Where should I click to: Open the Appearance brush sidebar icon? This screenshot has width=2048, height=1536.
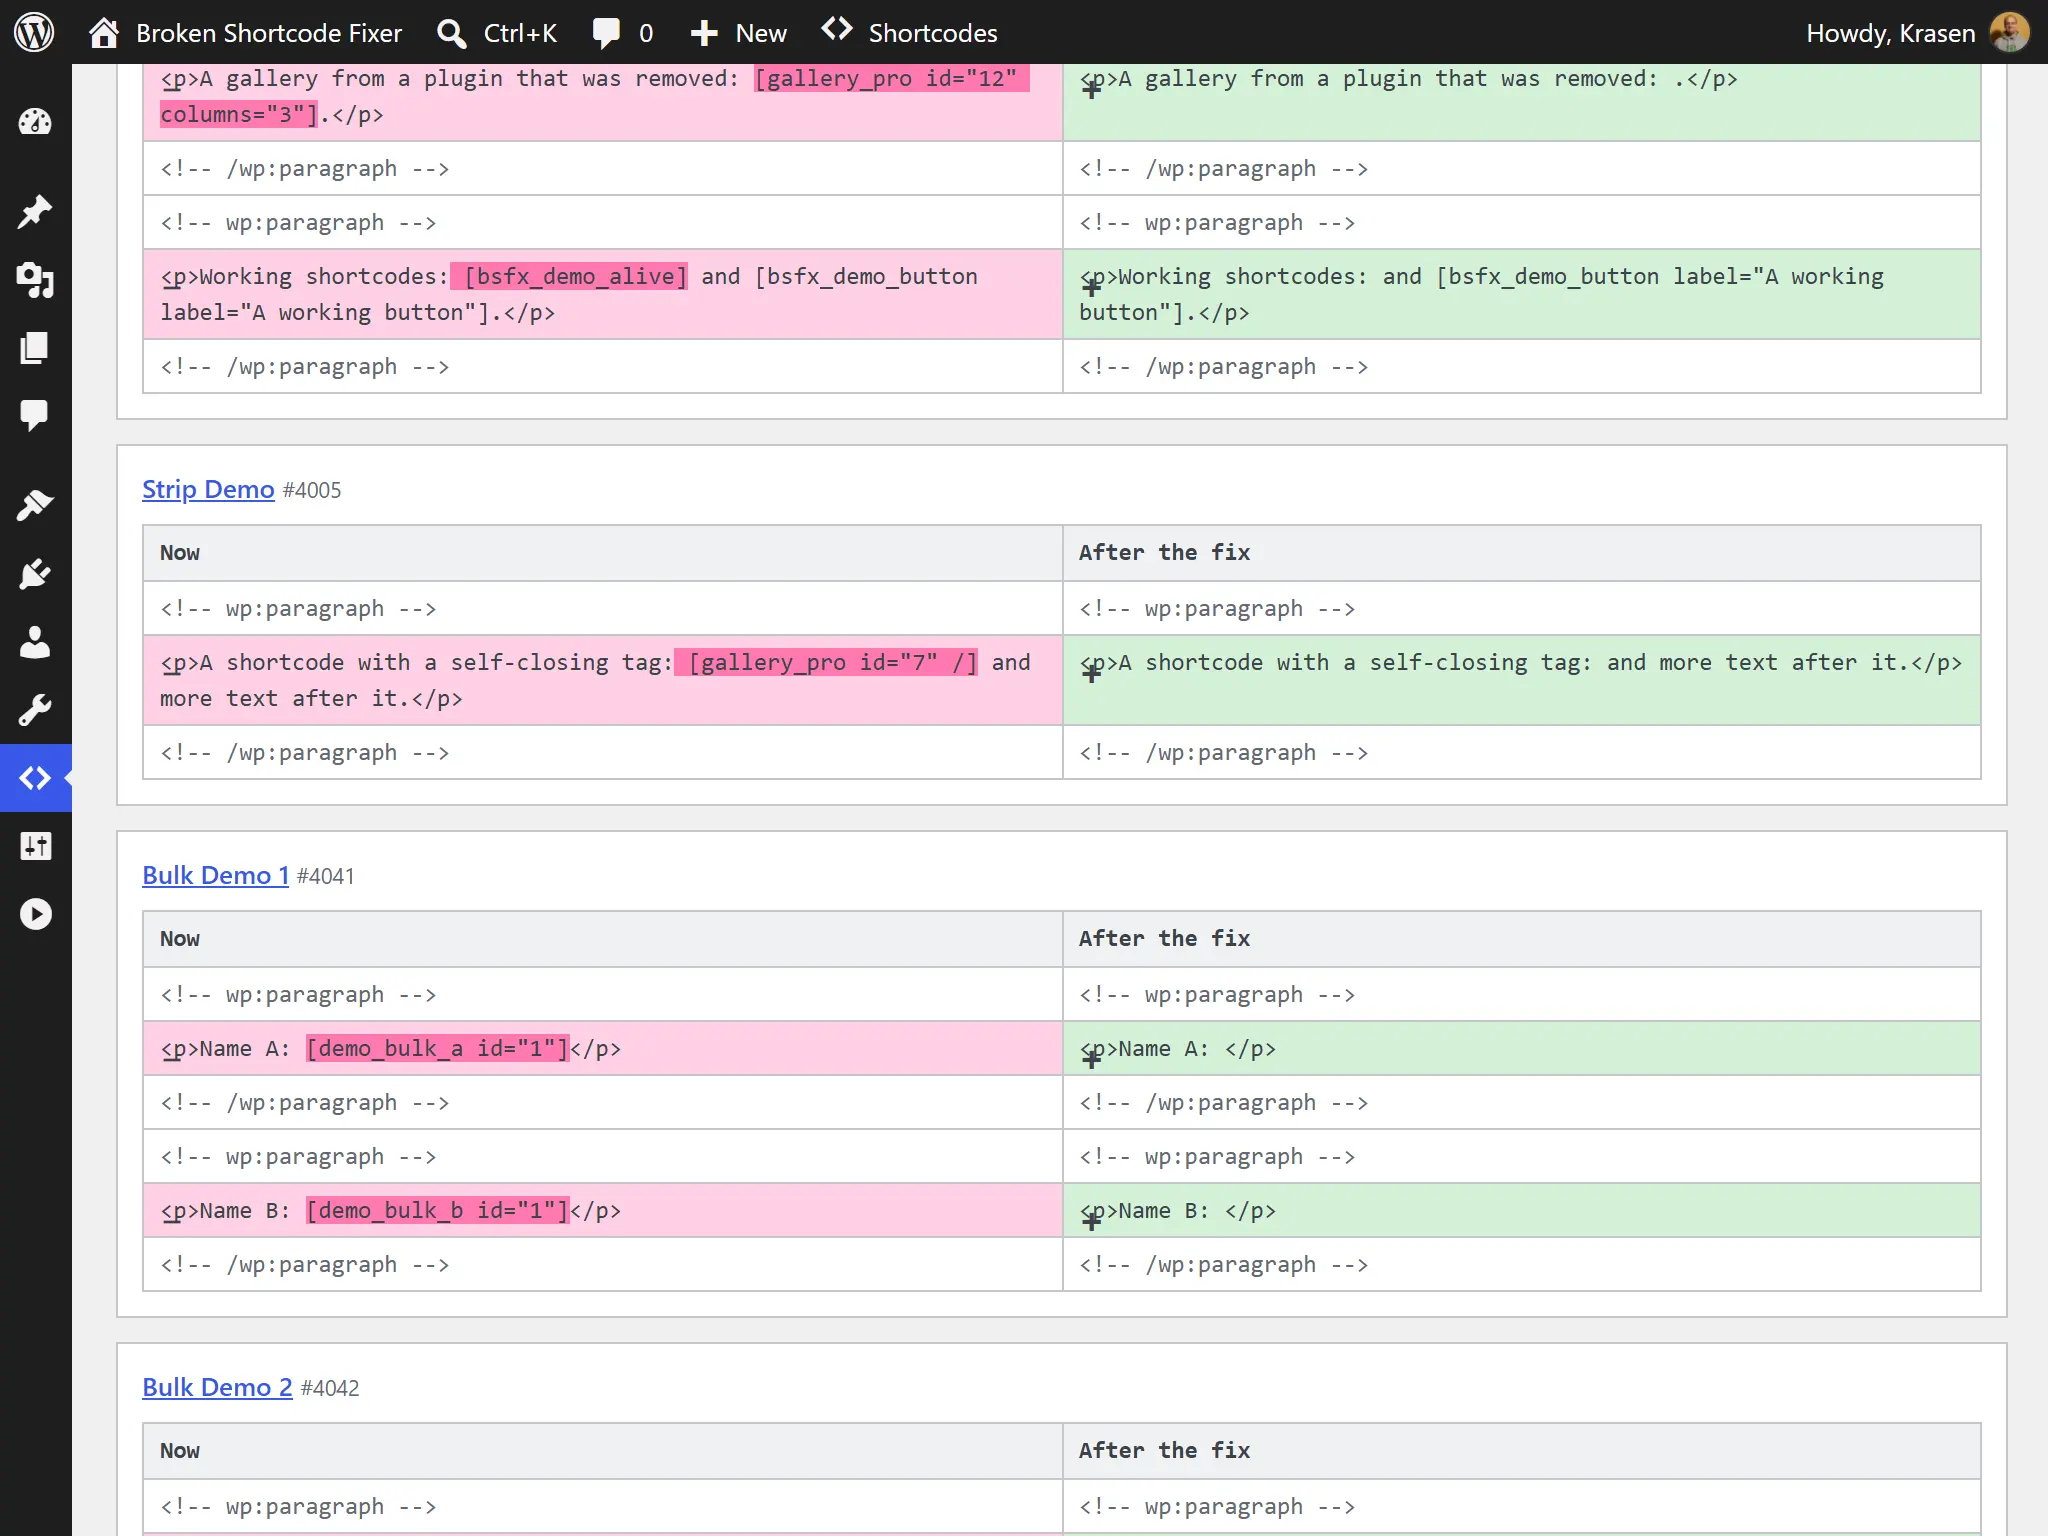[x=35, y=505]
